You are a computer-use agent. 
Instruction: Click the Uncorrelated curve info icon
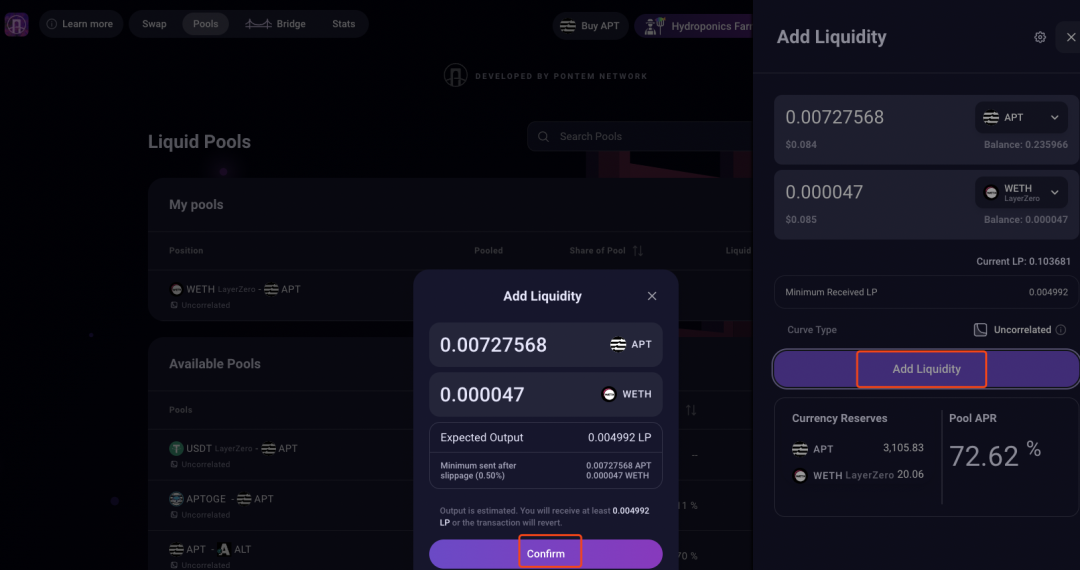[1061, 330]
